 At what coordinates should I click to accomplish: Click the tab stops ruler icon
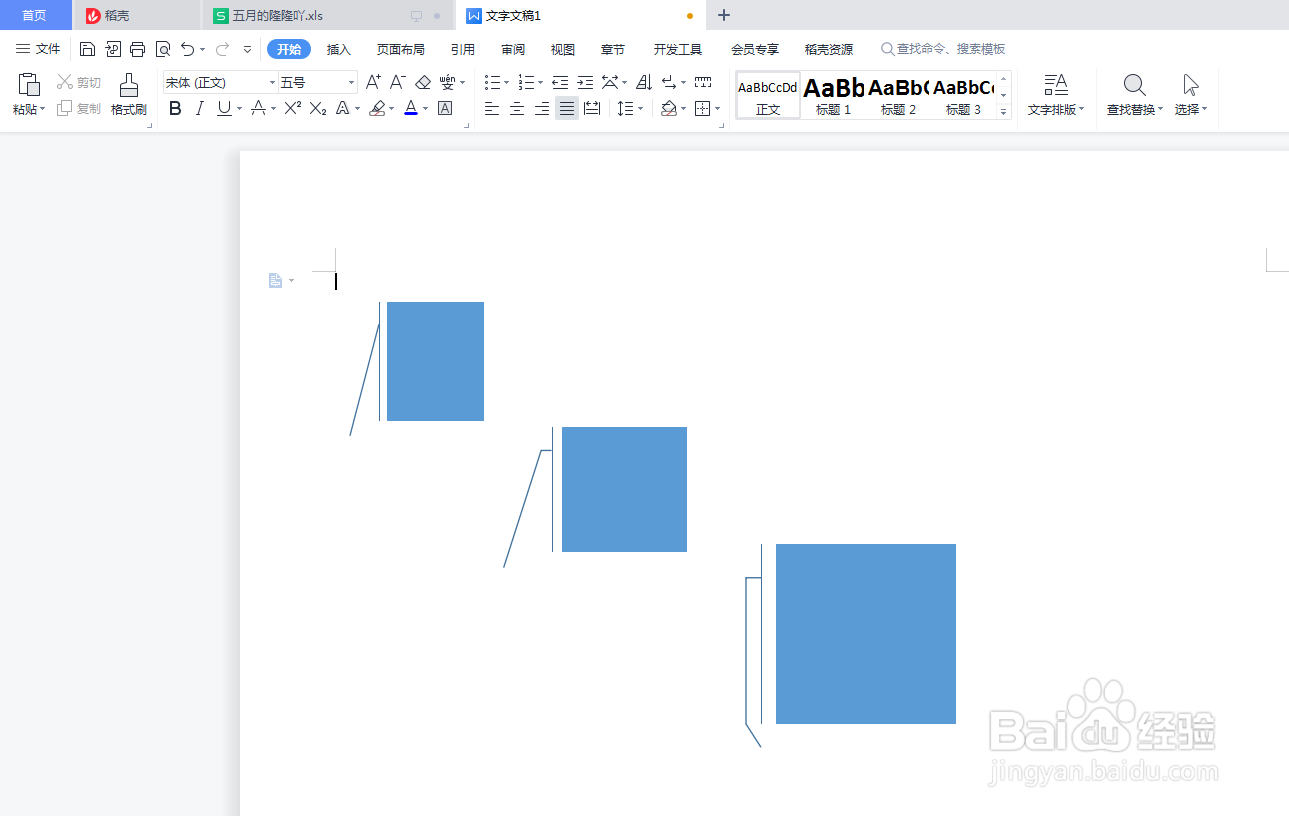coord(703,82)
